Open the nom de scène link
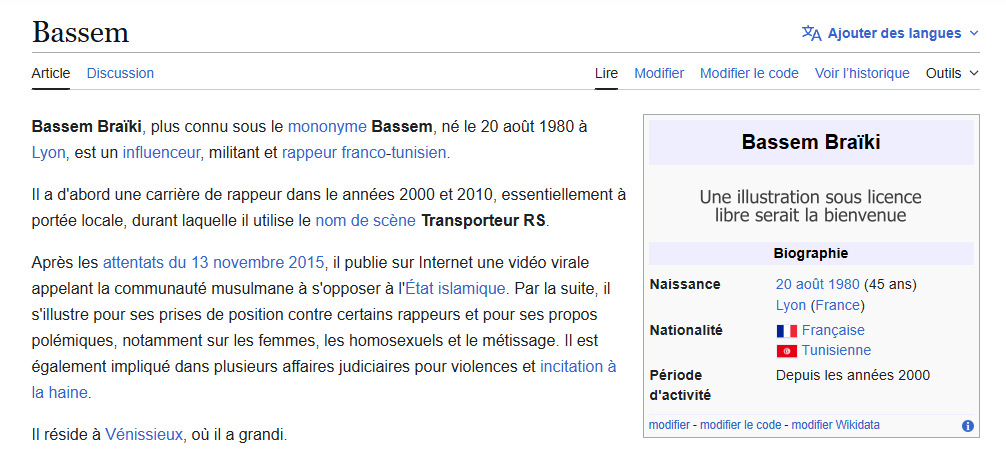 pos(366,220)
